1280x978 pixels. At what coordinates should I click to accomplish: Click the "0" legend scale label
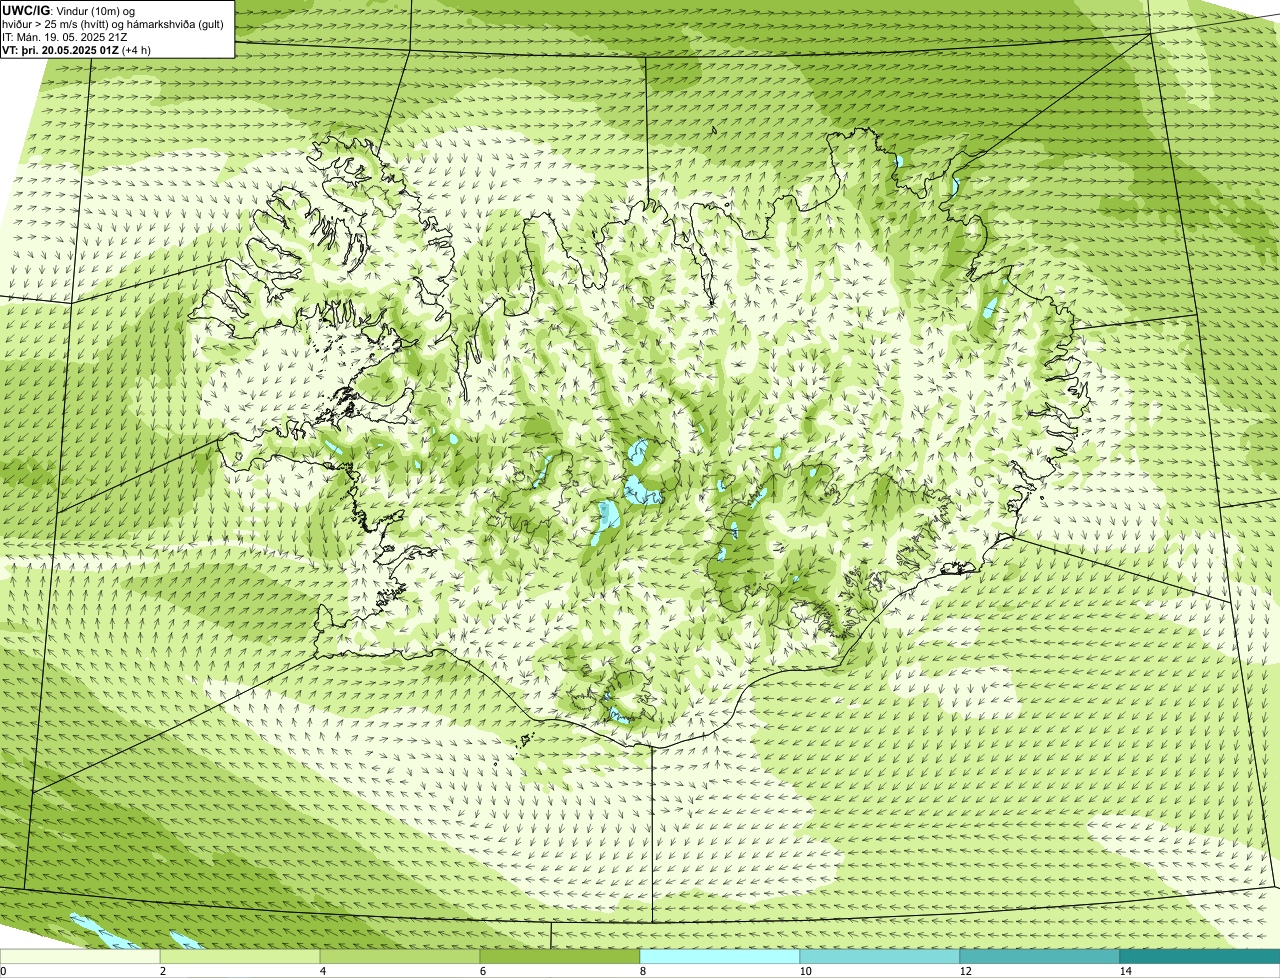3,971
